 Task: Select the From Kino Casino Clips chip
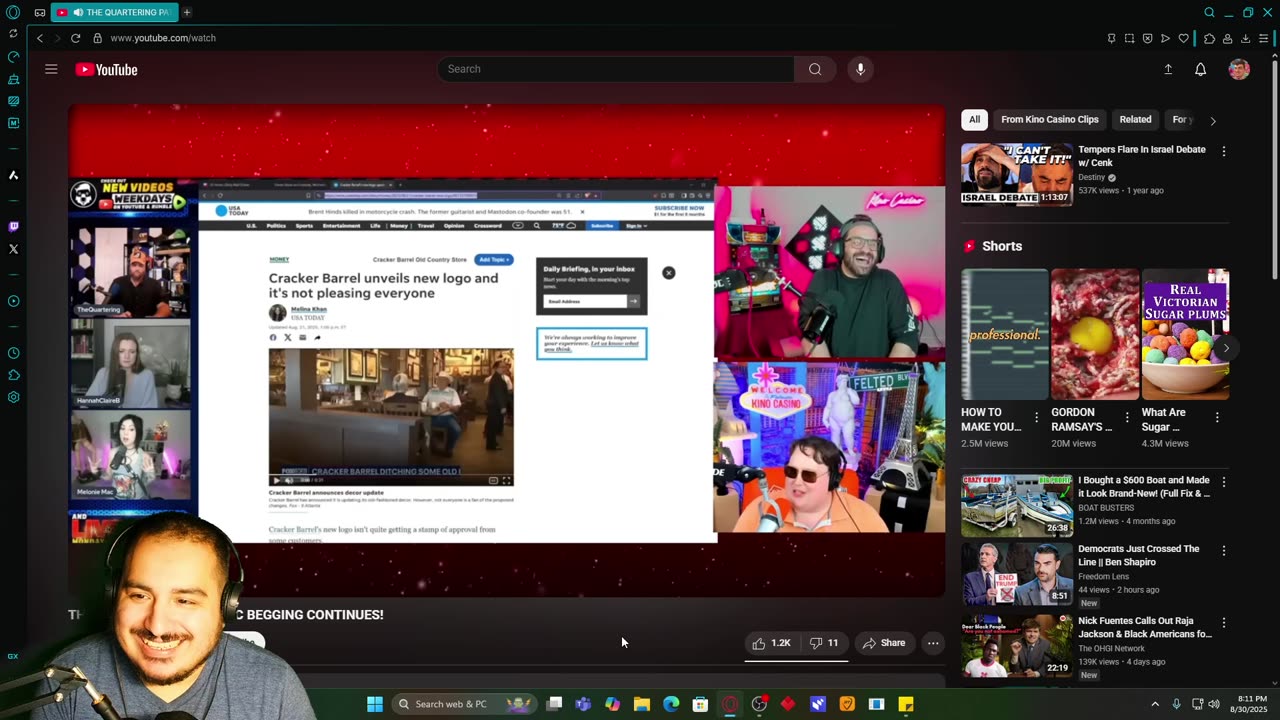tap(1050, 119)
